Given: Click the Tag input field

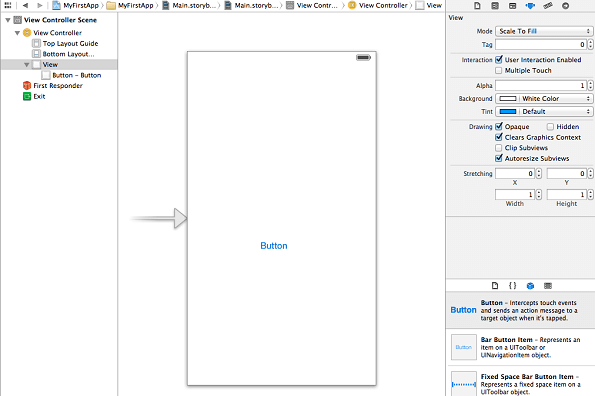Looking at the screenshot, I should pyautogui.click(x=541, y=44).
